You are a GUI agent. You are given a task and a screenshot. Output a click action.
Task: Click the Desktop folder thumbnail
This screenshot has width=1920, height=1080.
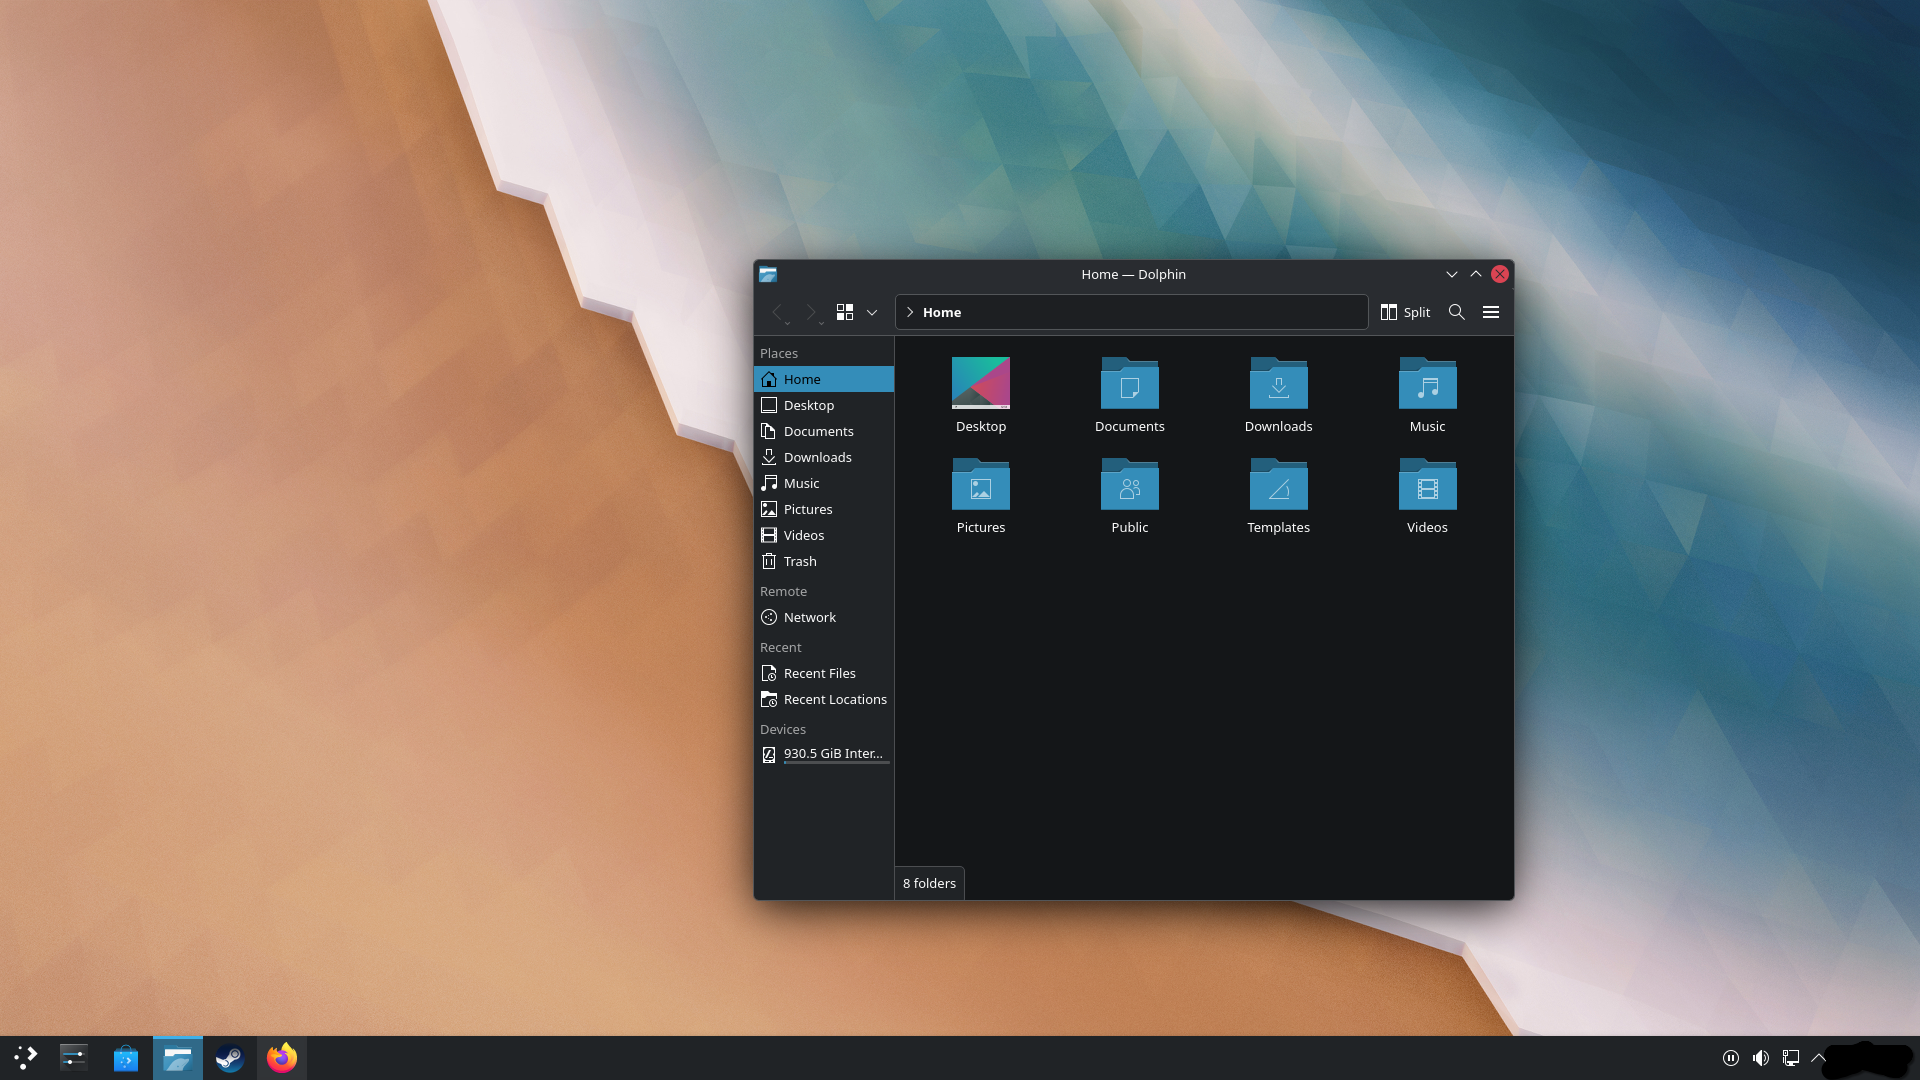(980, 383)
